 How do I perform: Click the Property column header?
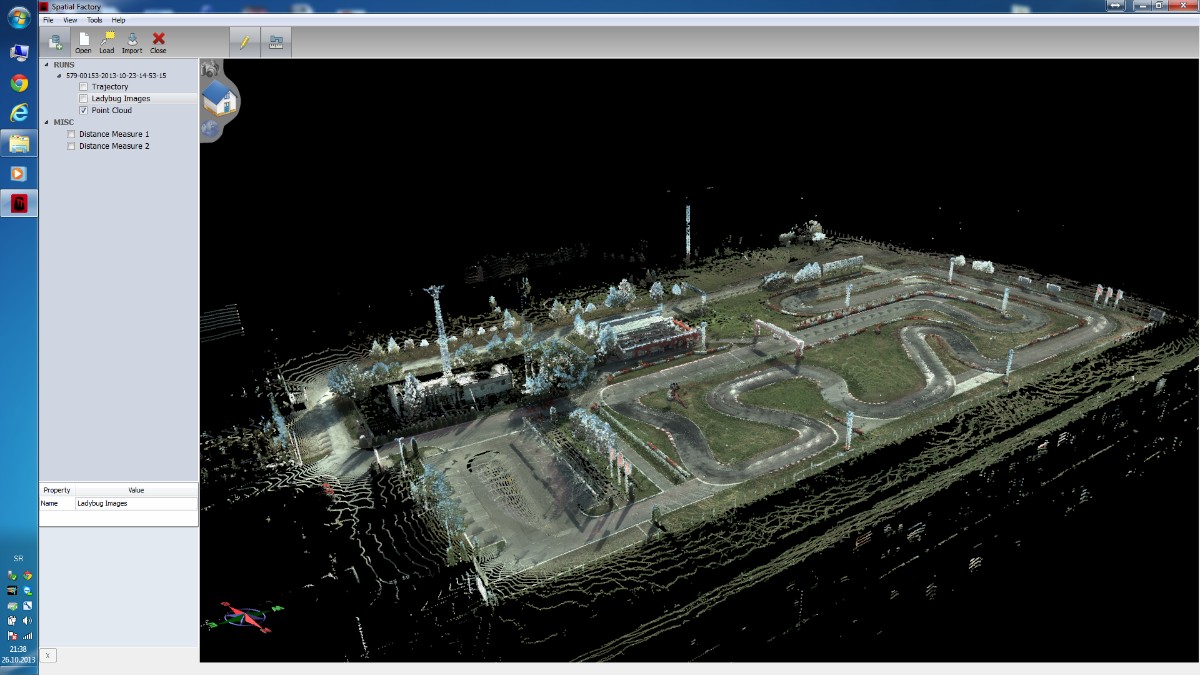pos(57,490)
